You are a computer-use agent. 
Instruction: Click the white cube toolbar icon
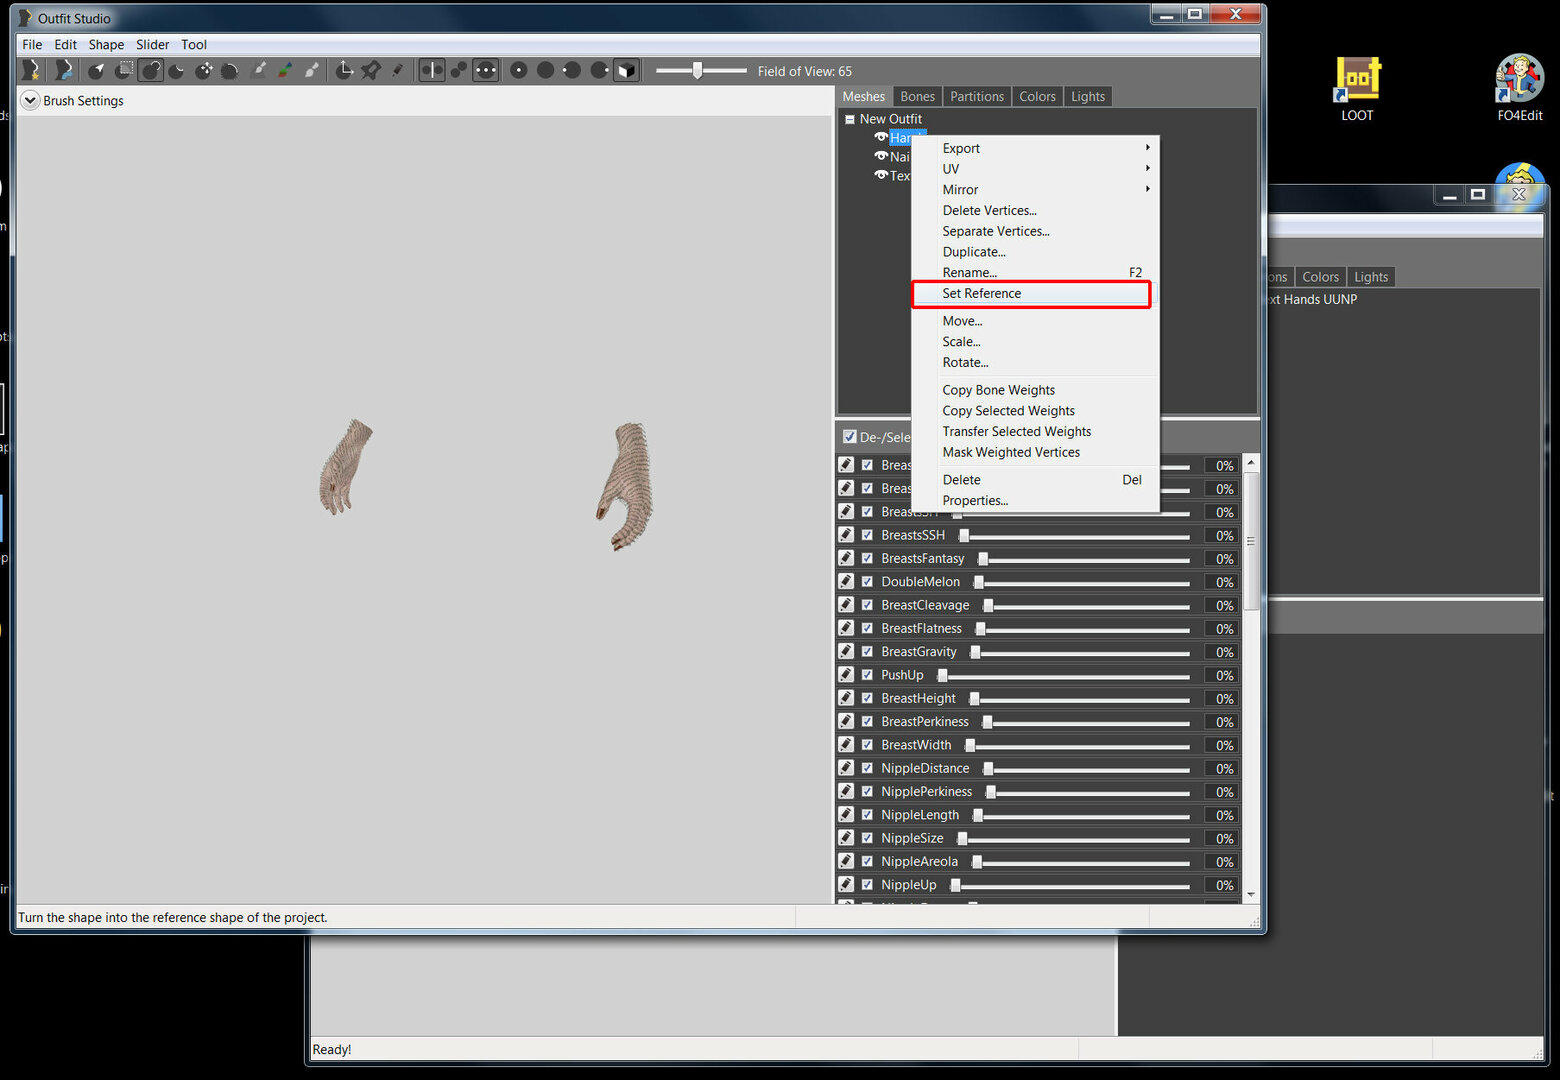click(x=626, y=70)
